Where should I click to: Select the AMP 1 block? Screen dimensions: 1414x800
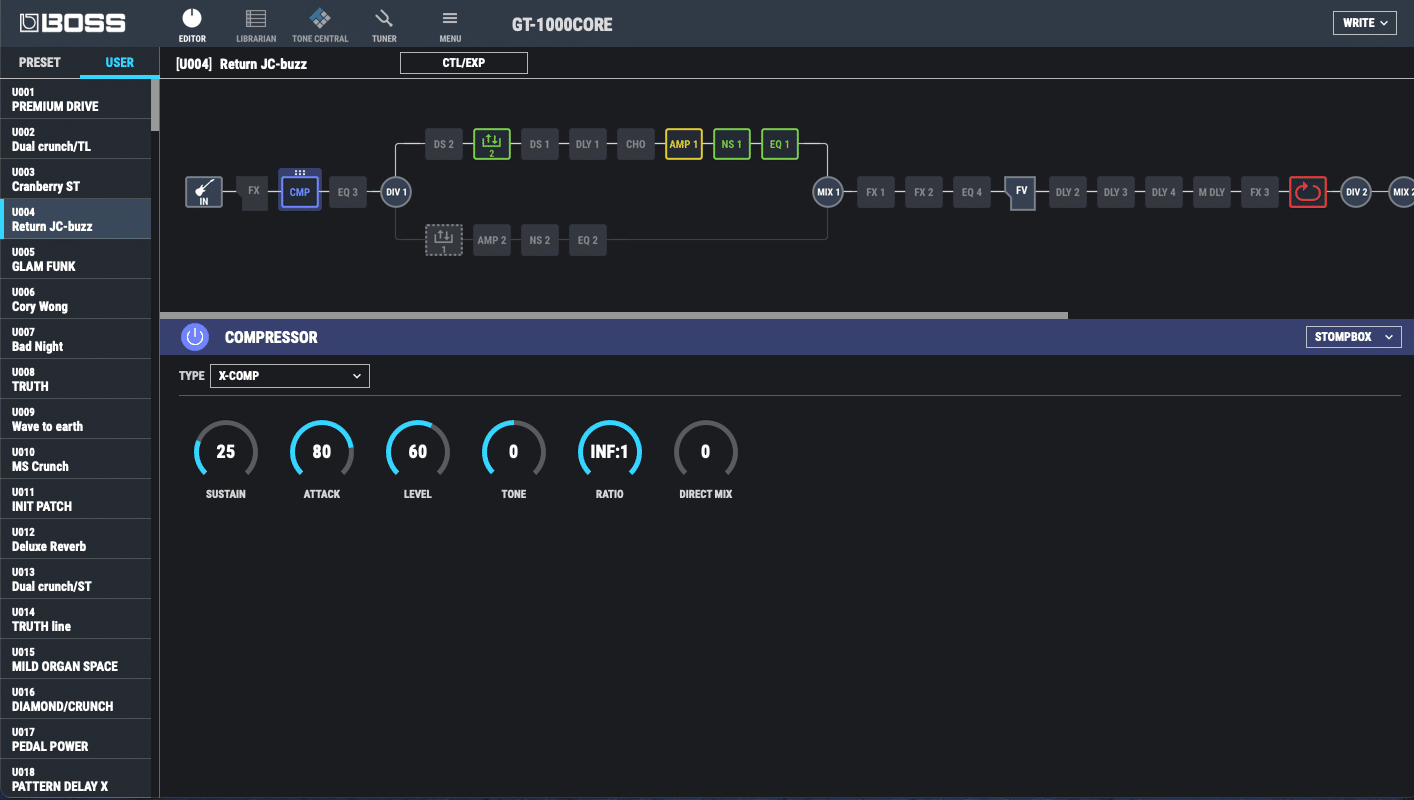[x=684, y=144]
